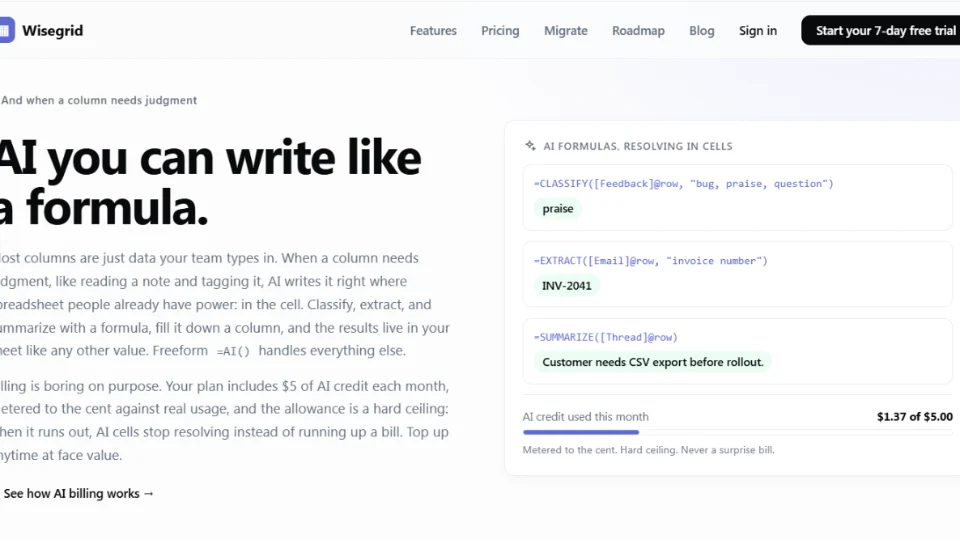960x540 pixels.
Task: Follow 'See how AI billing works' link
Action: tap(78, 493)
